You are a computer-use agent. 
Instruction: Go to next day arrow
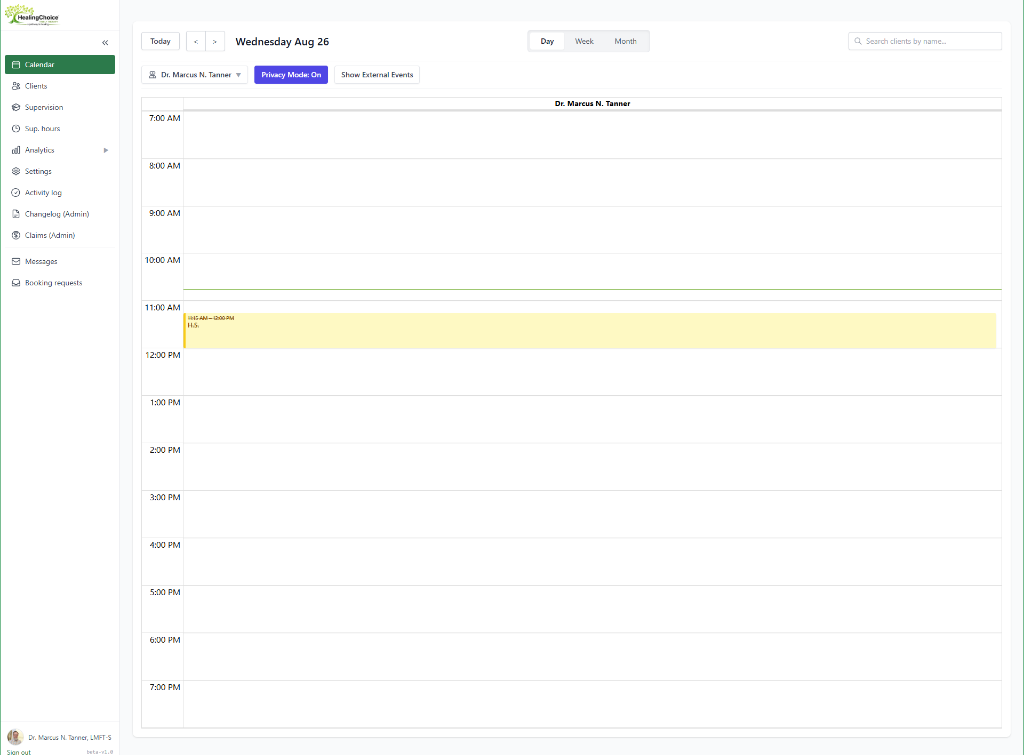pyautogui.click(x=215, y=42)
